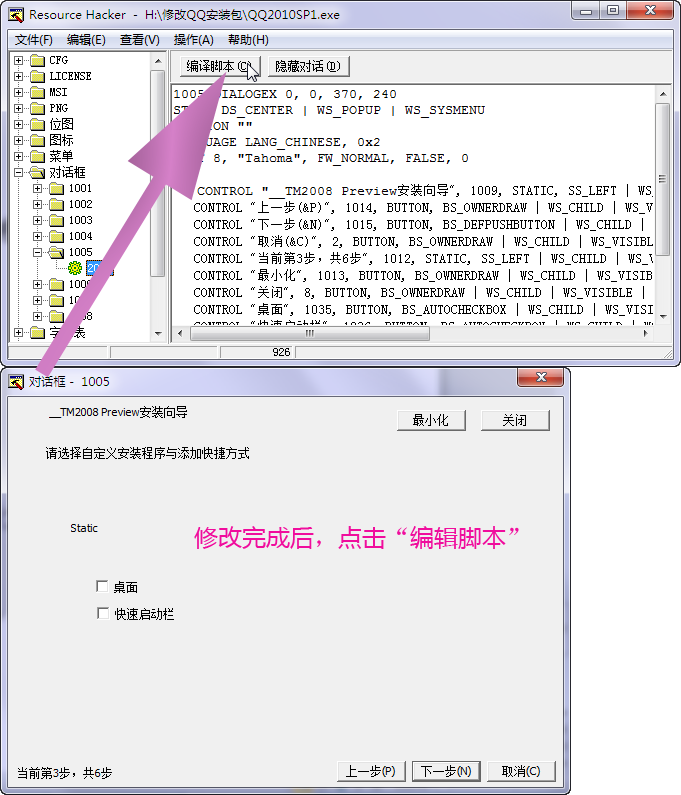Click the script editor vertical scrollbar down arrow
This screenshot has width=681, height=795.
click(x=663, y=316)
